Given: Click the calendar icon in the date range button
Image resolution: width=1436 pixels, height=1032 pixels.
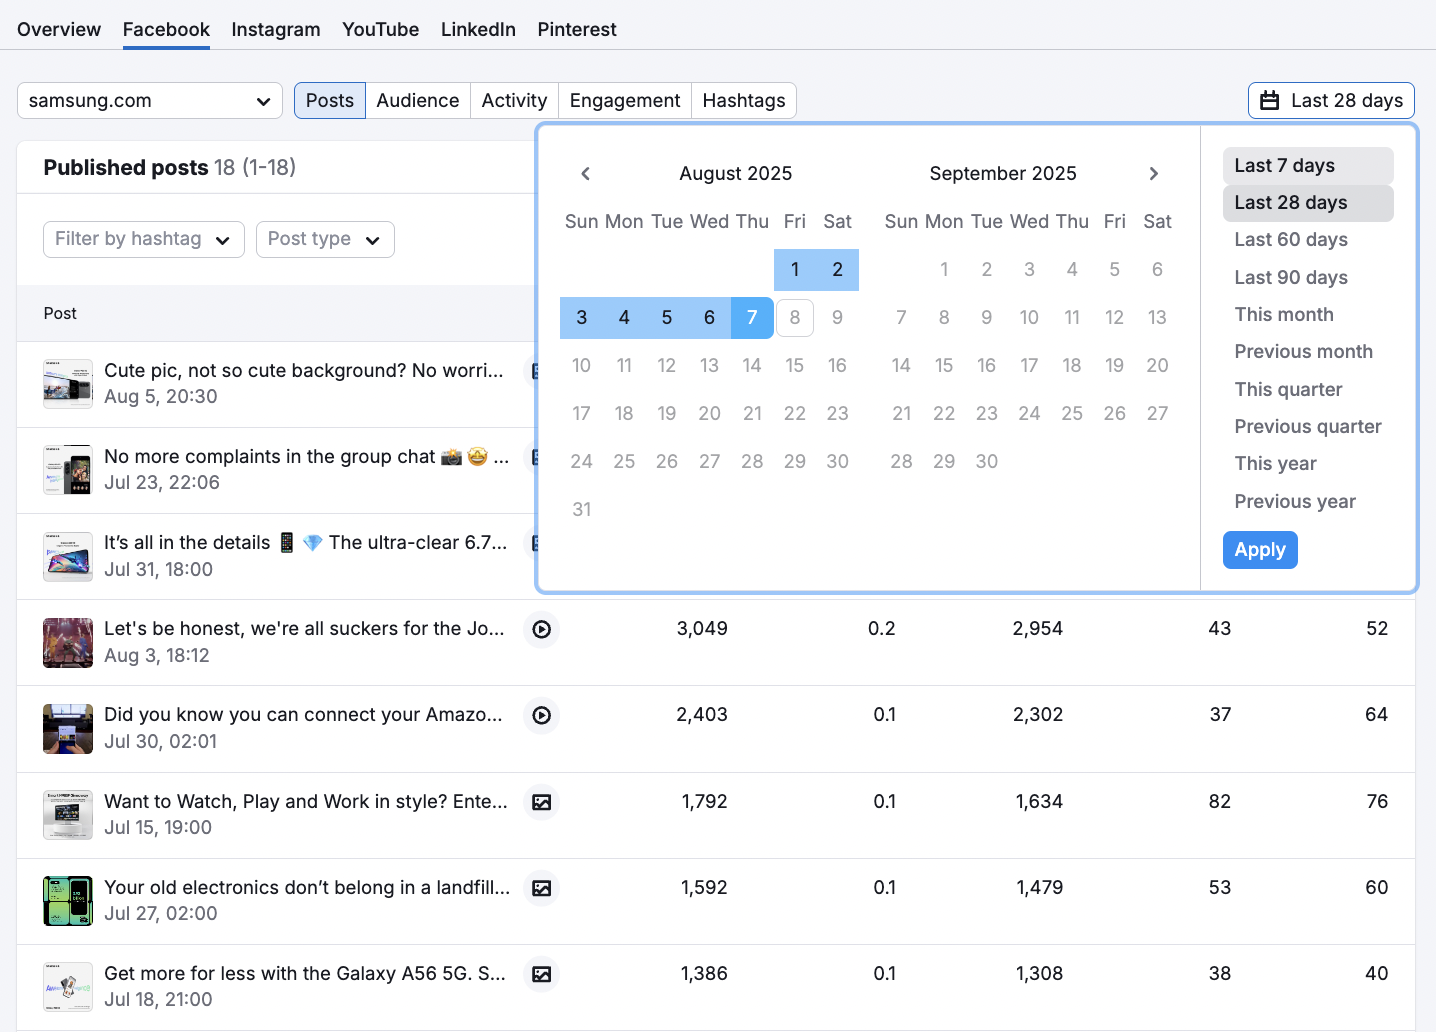Looking at the screenshot, I should (1270, 100).
